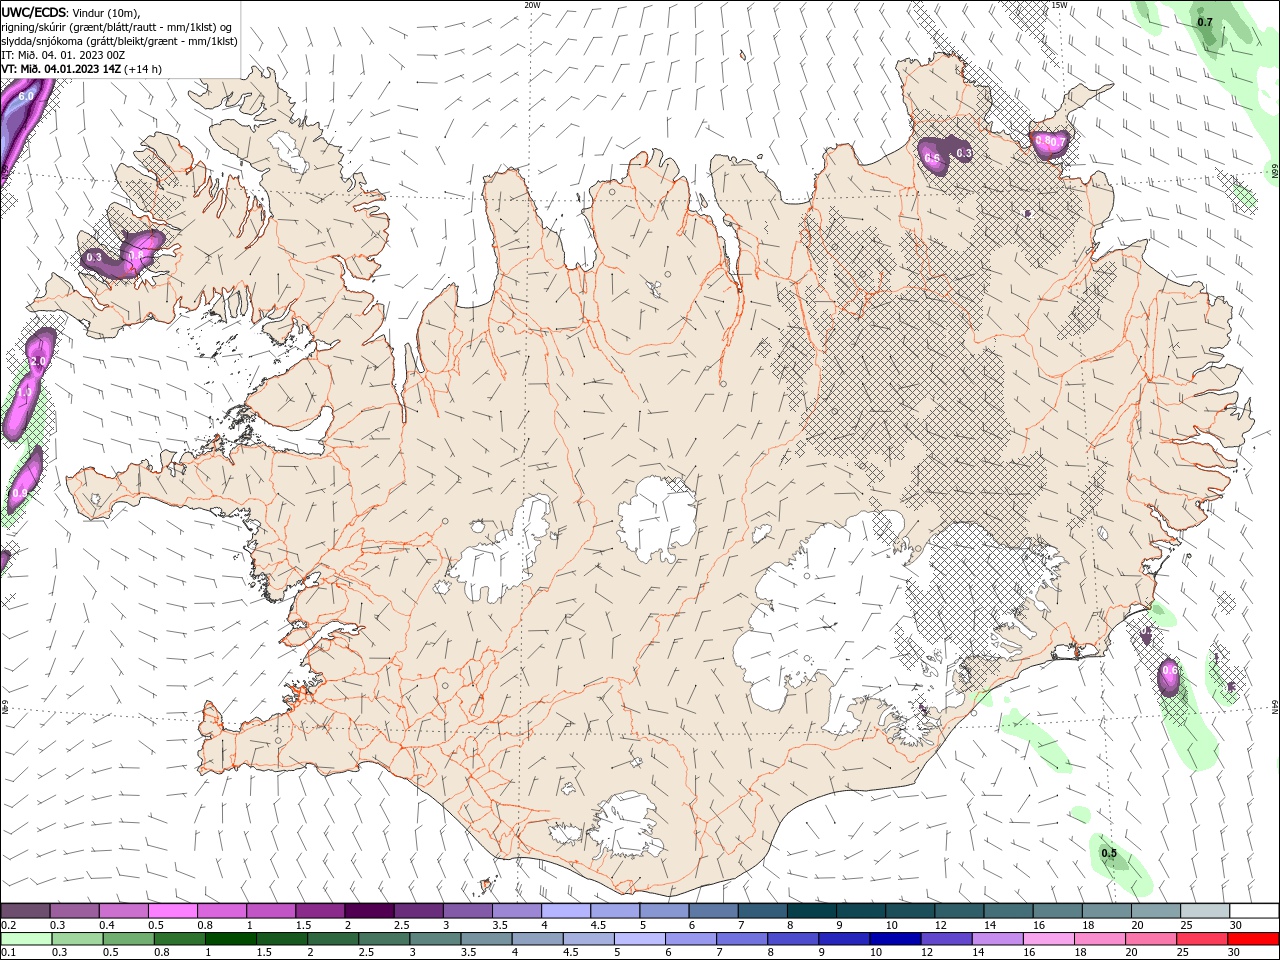This screenshot has height=960, width=1280.
Task: Pick the 2.5 swatch in the lower legend row
Action: pos(383,939)
